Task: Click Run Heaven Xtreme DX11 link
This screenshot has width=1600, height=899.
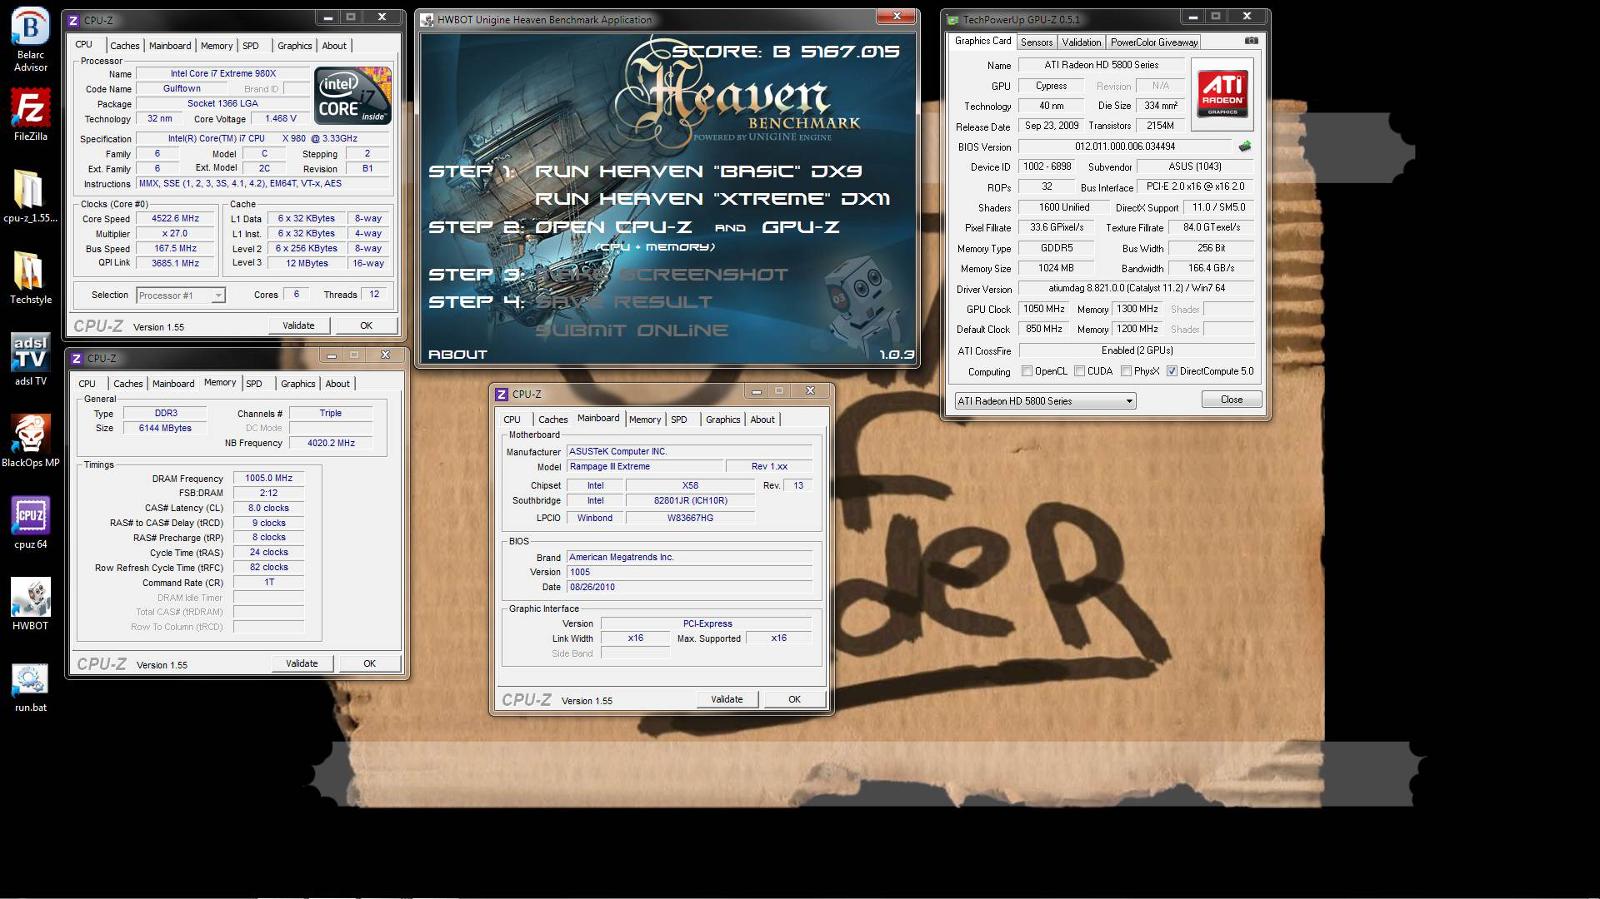Action: coord(712,199)
